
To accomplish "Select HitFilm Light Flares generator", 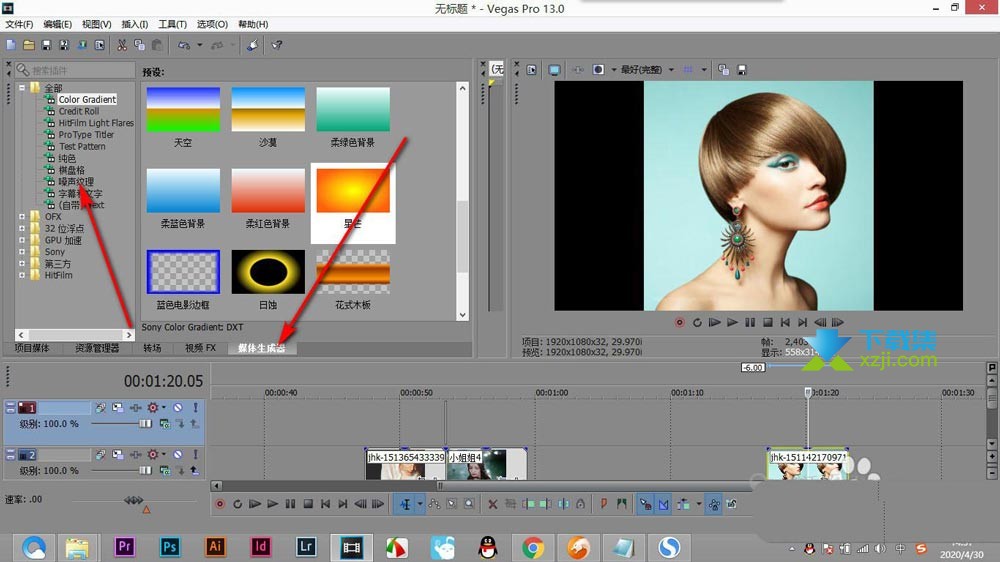I will coord(96,123).
